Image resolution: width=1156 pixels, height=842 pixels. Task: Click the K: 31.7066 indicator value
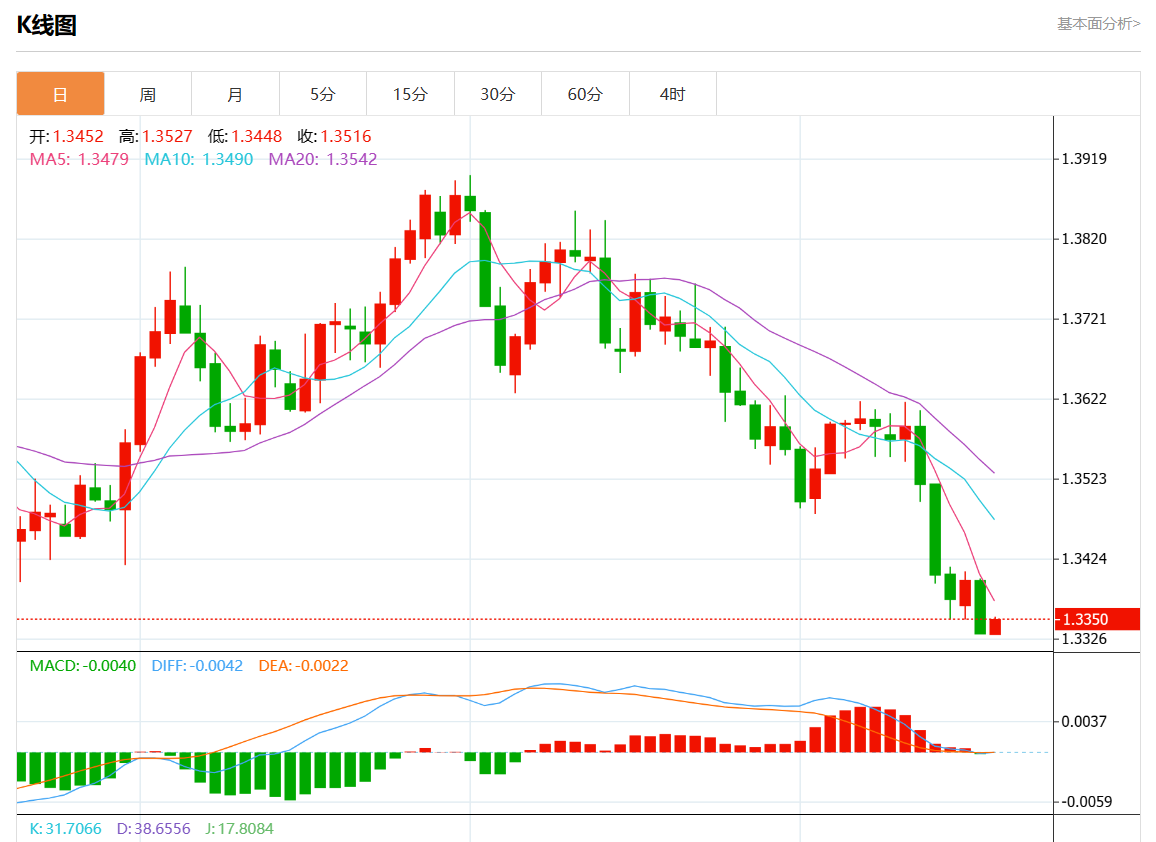point(66,829)
